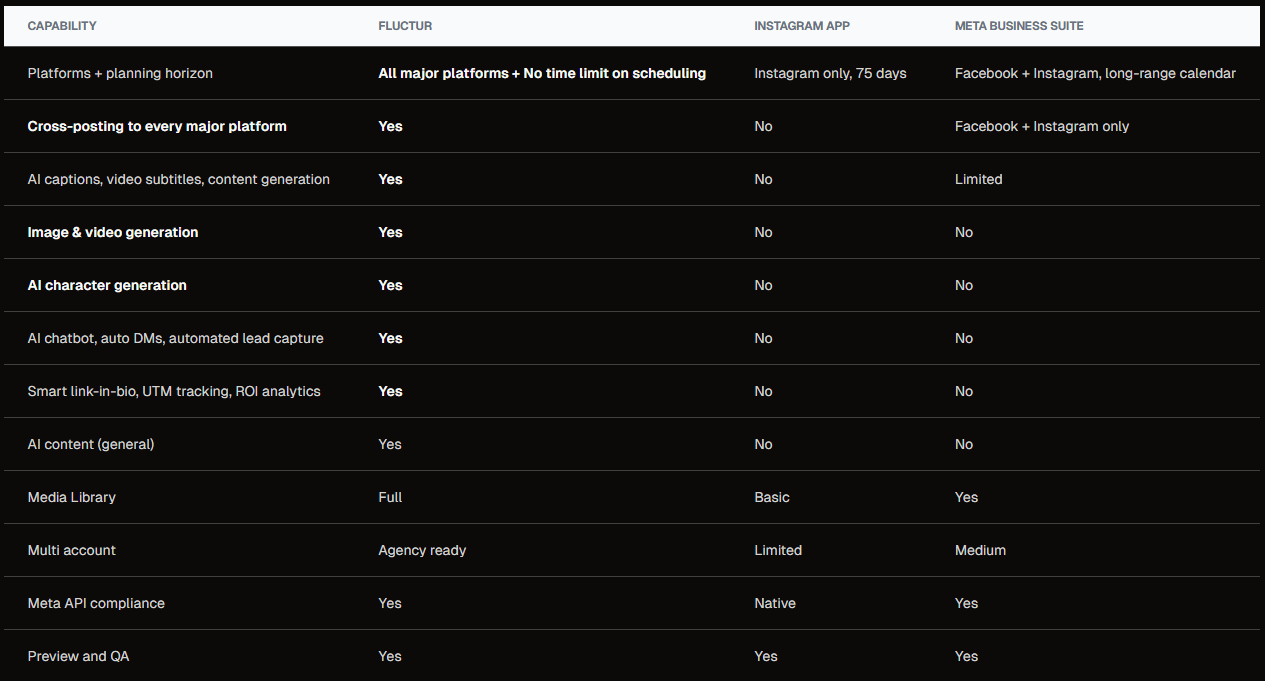Select Meta Business Suite 'Yes' for Media Library
Viewport: 1265px width, 681px height.
[x=967, y=497]
